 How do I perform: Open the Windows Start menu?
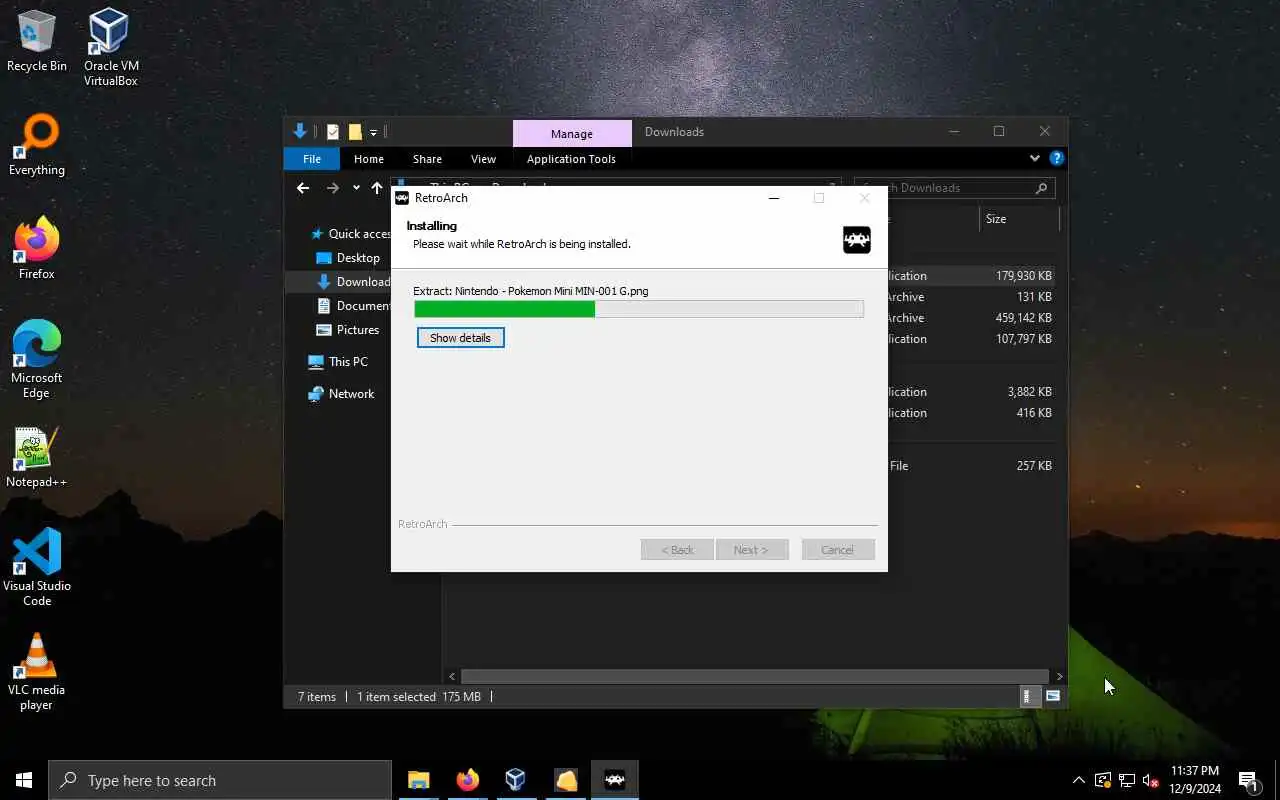tap(24, 780)
